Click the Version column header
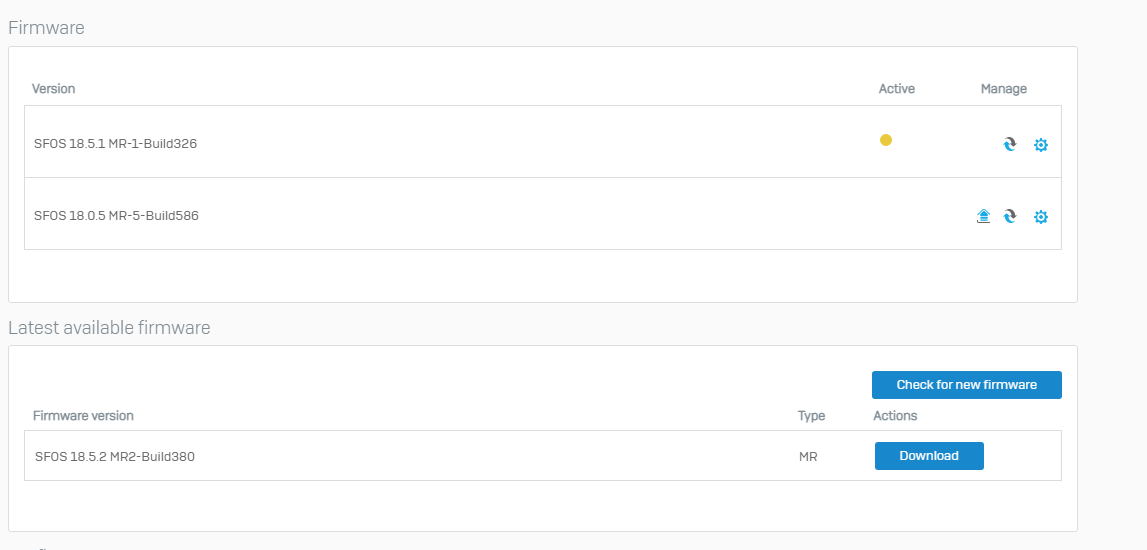This screenshot has height=550, width=1147. coord(53,88)
